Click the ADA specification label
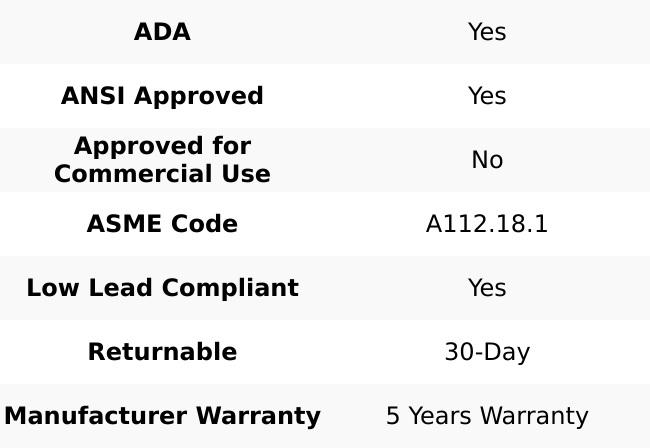This screenshot has height=448, width=650. pos(162,32)
